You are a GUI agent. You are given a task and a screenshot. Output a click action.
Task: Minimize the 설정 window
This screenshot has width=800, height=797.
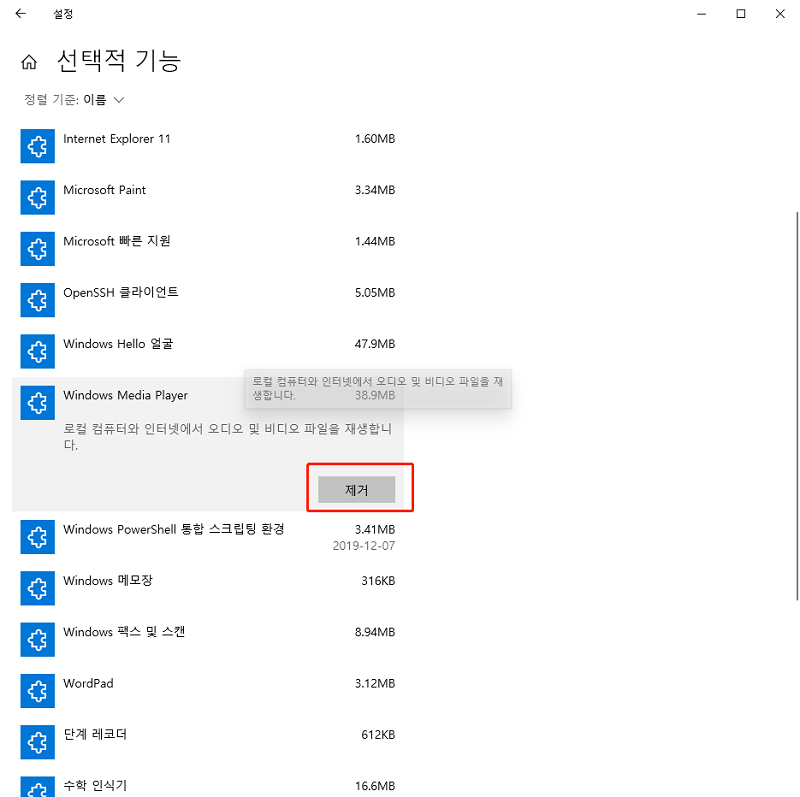pyautogui.click(x=702, y=14)
